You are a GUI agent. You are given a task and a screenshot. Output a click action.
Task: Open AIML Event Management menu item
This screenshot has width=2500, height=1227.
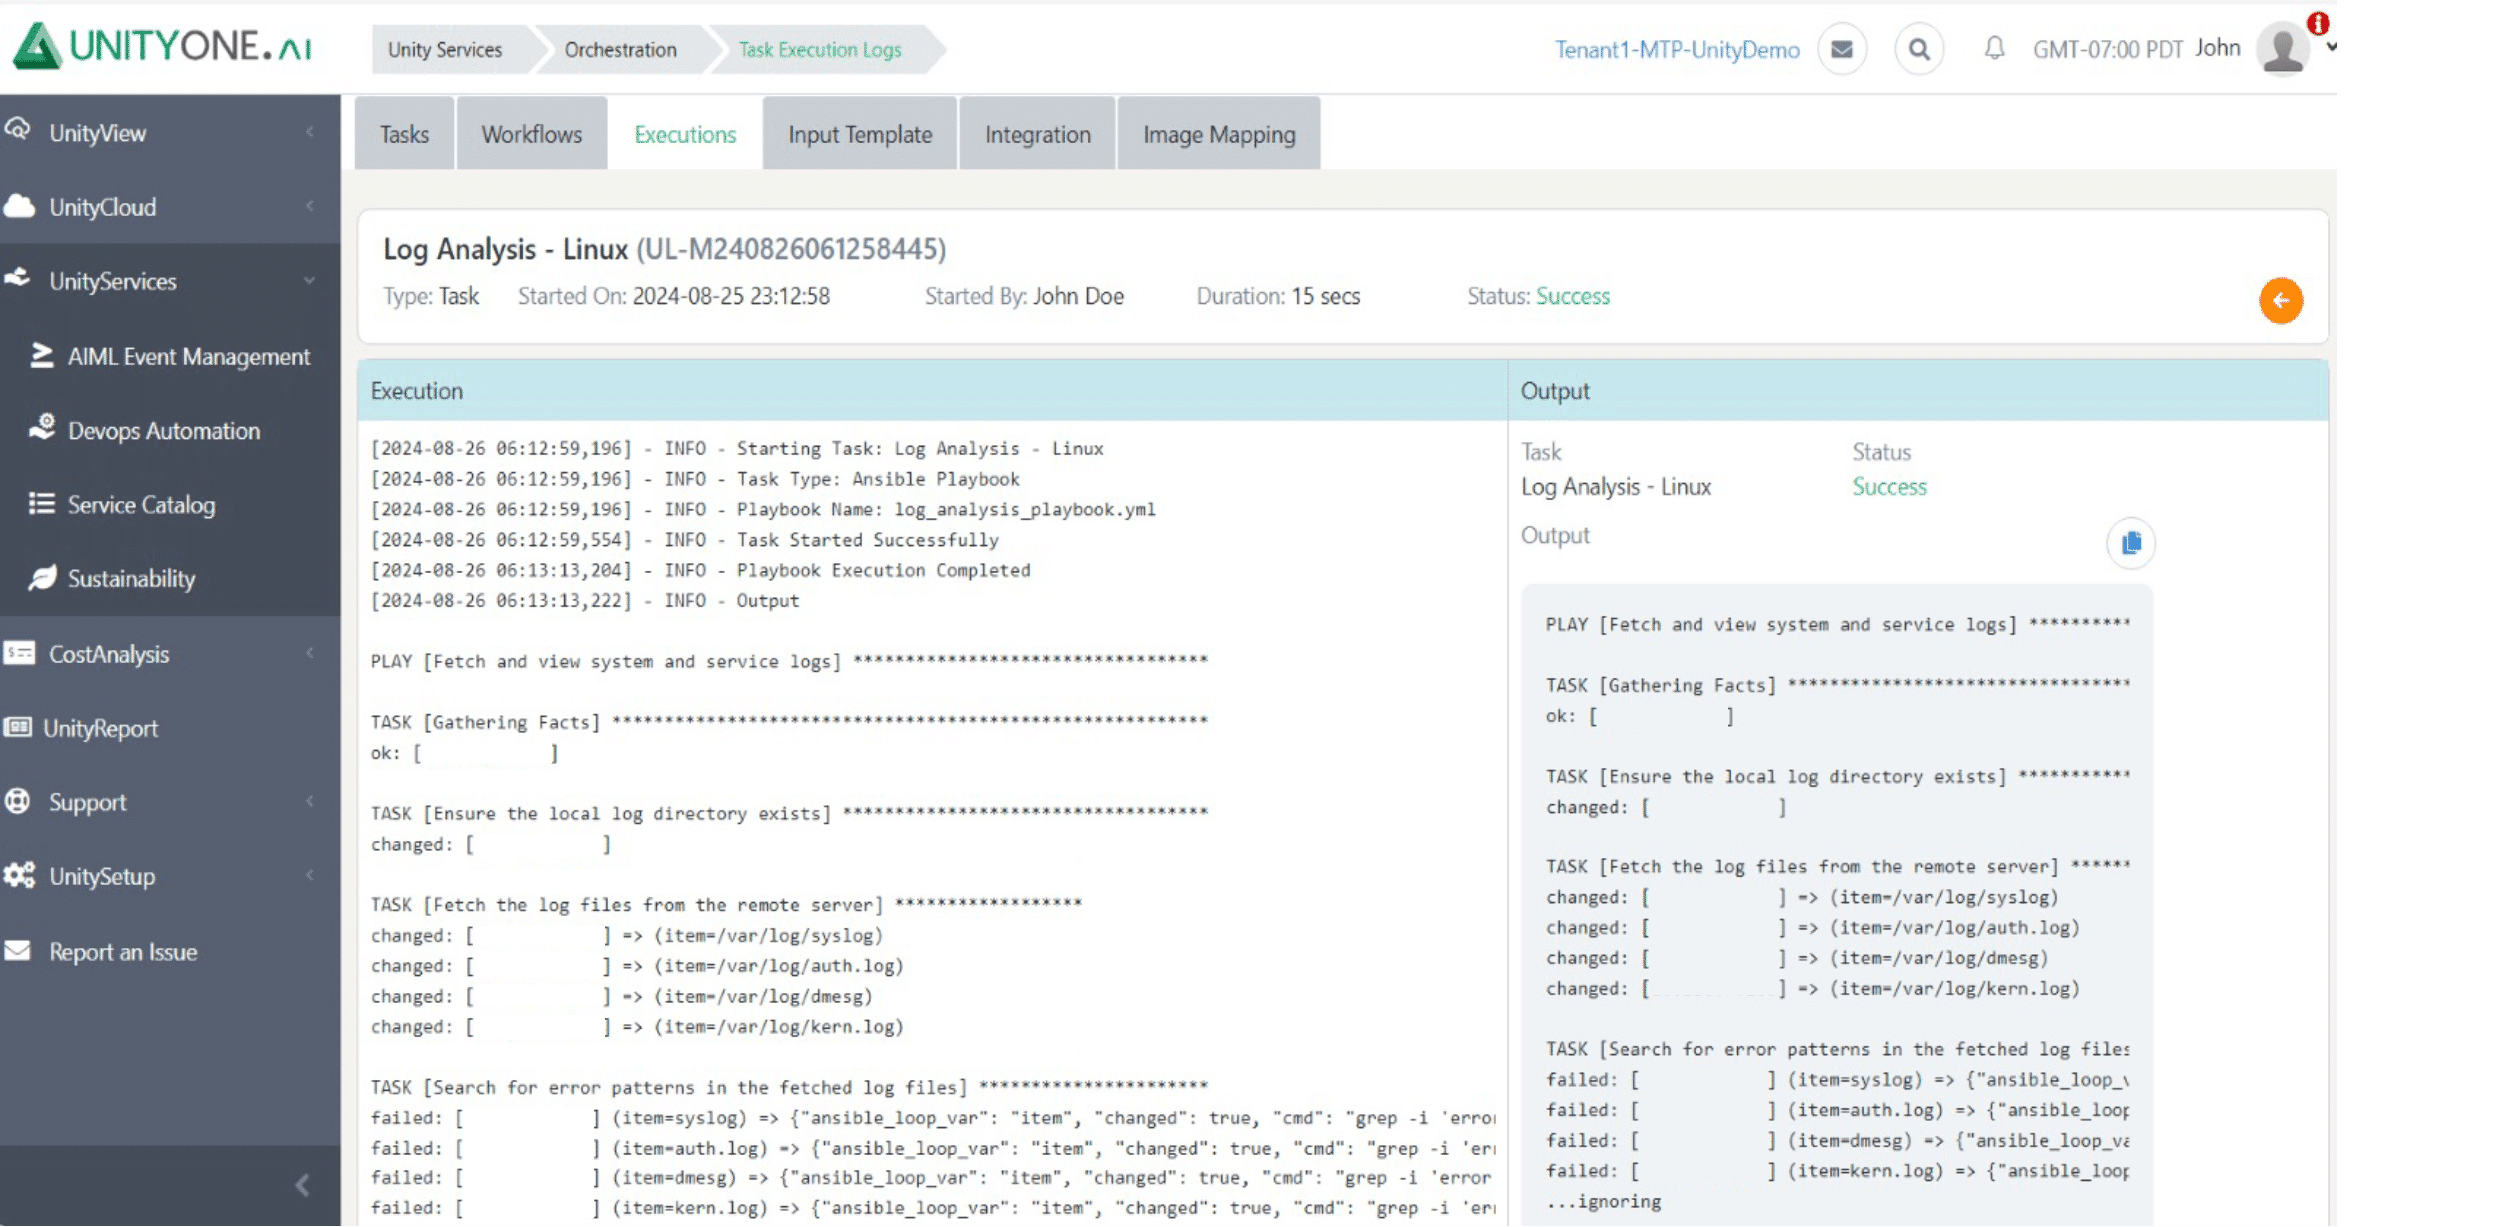(189, 356)
